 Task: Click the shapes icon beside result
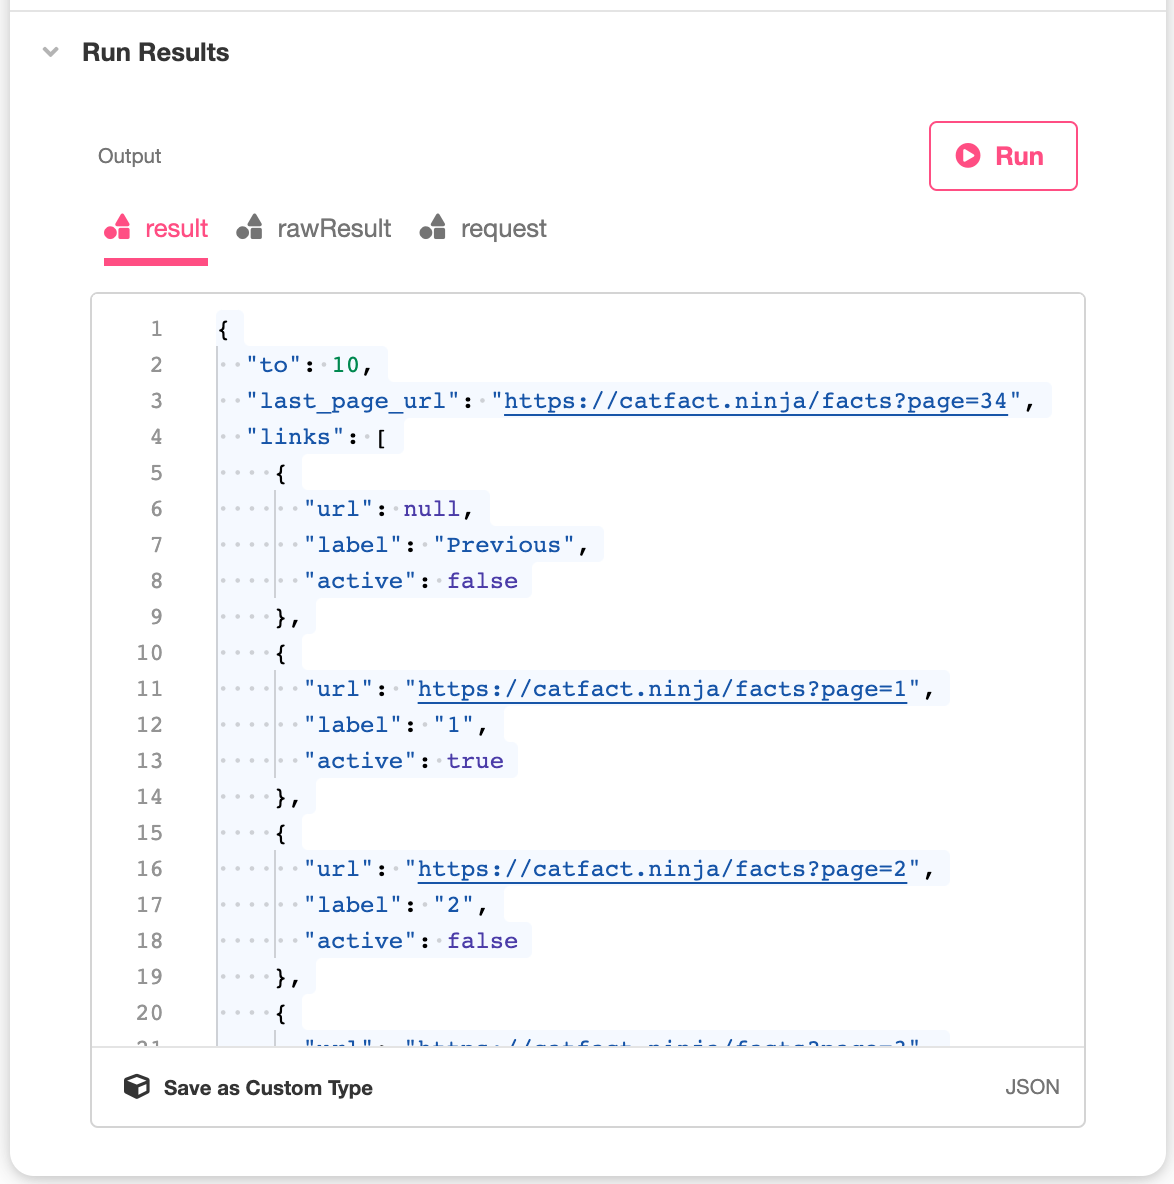117,227
